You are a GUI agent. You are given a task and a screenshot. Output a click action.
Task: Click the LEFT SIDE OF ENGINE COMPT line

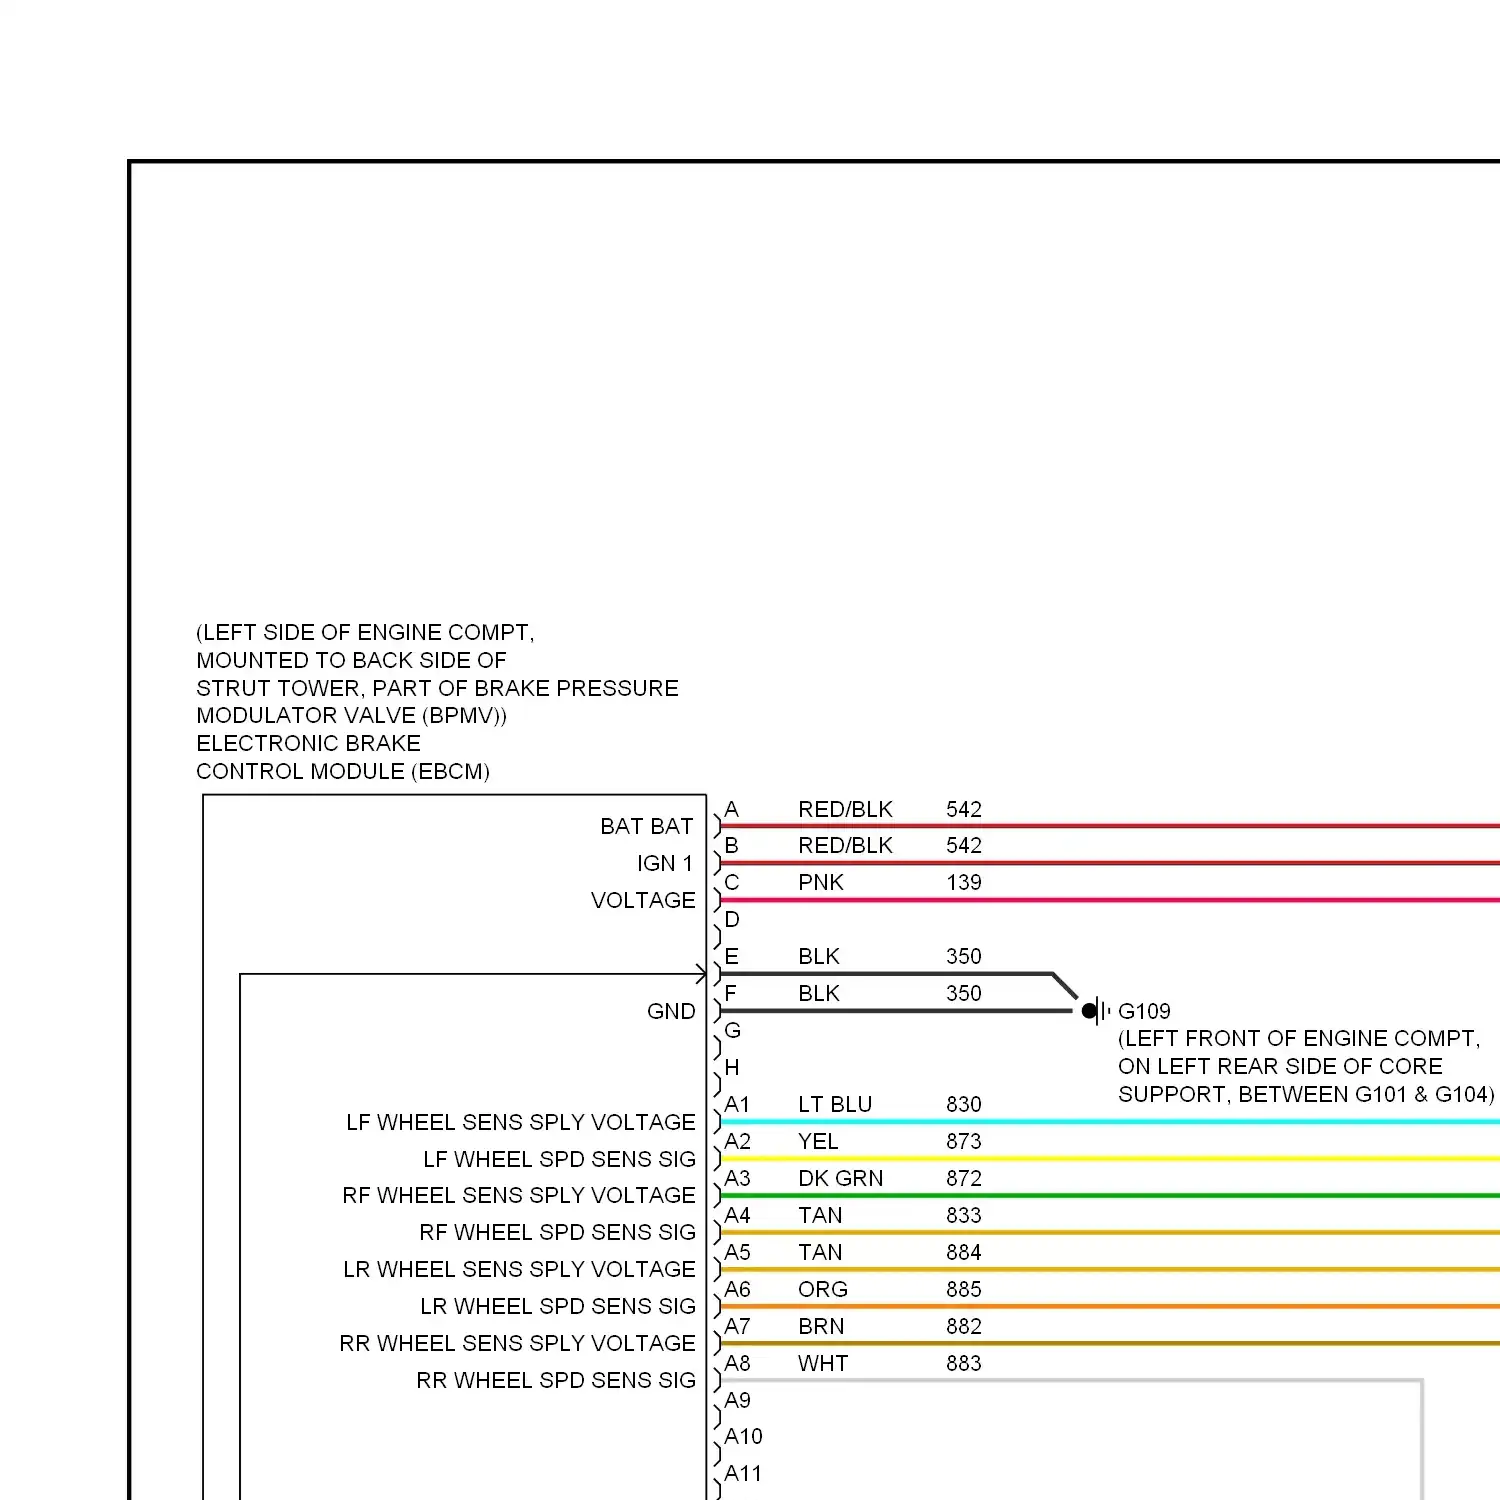coord(365,632)
